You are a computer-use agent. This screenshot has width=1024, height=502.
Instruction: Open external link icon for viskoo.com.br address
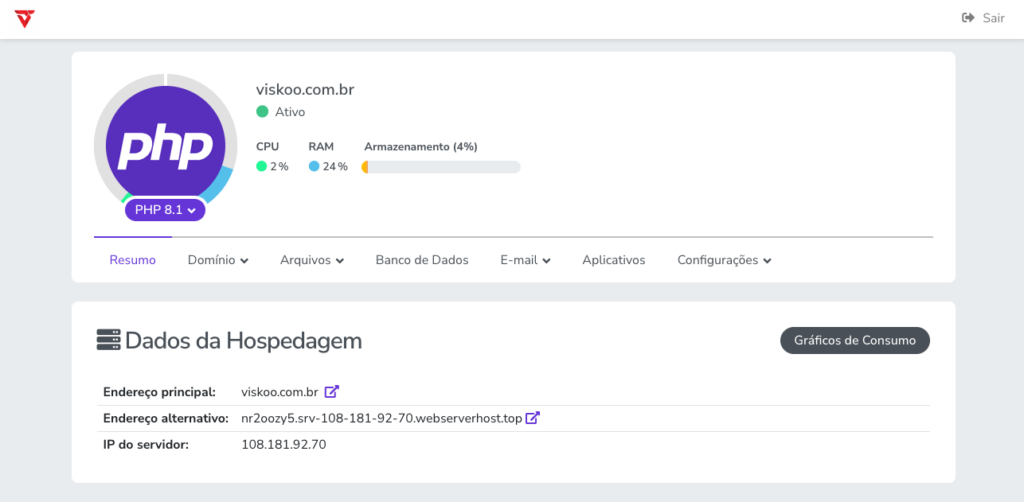click(x=332, y=392)
